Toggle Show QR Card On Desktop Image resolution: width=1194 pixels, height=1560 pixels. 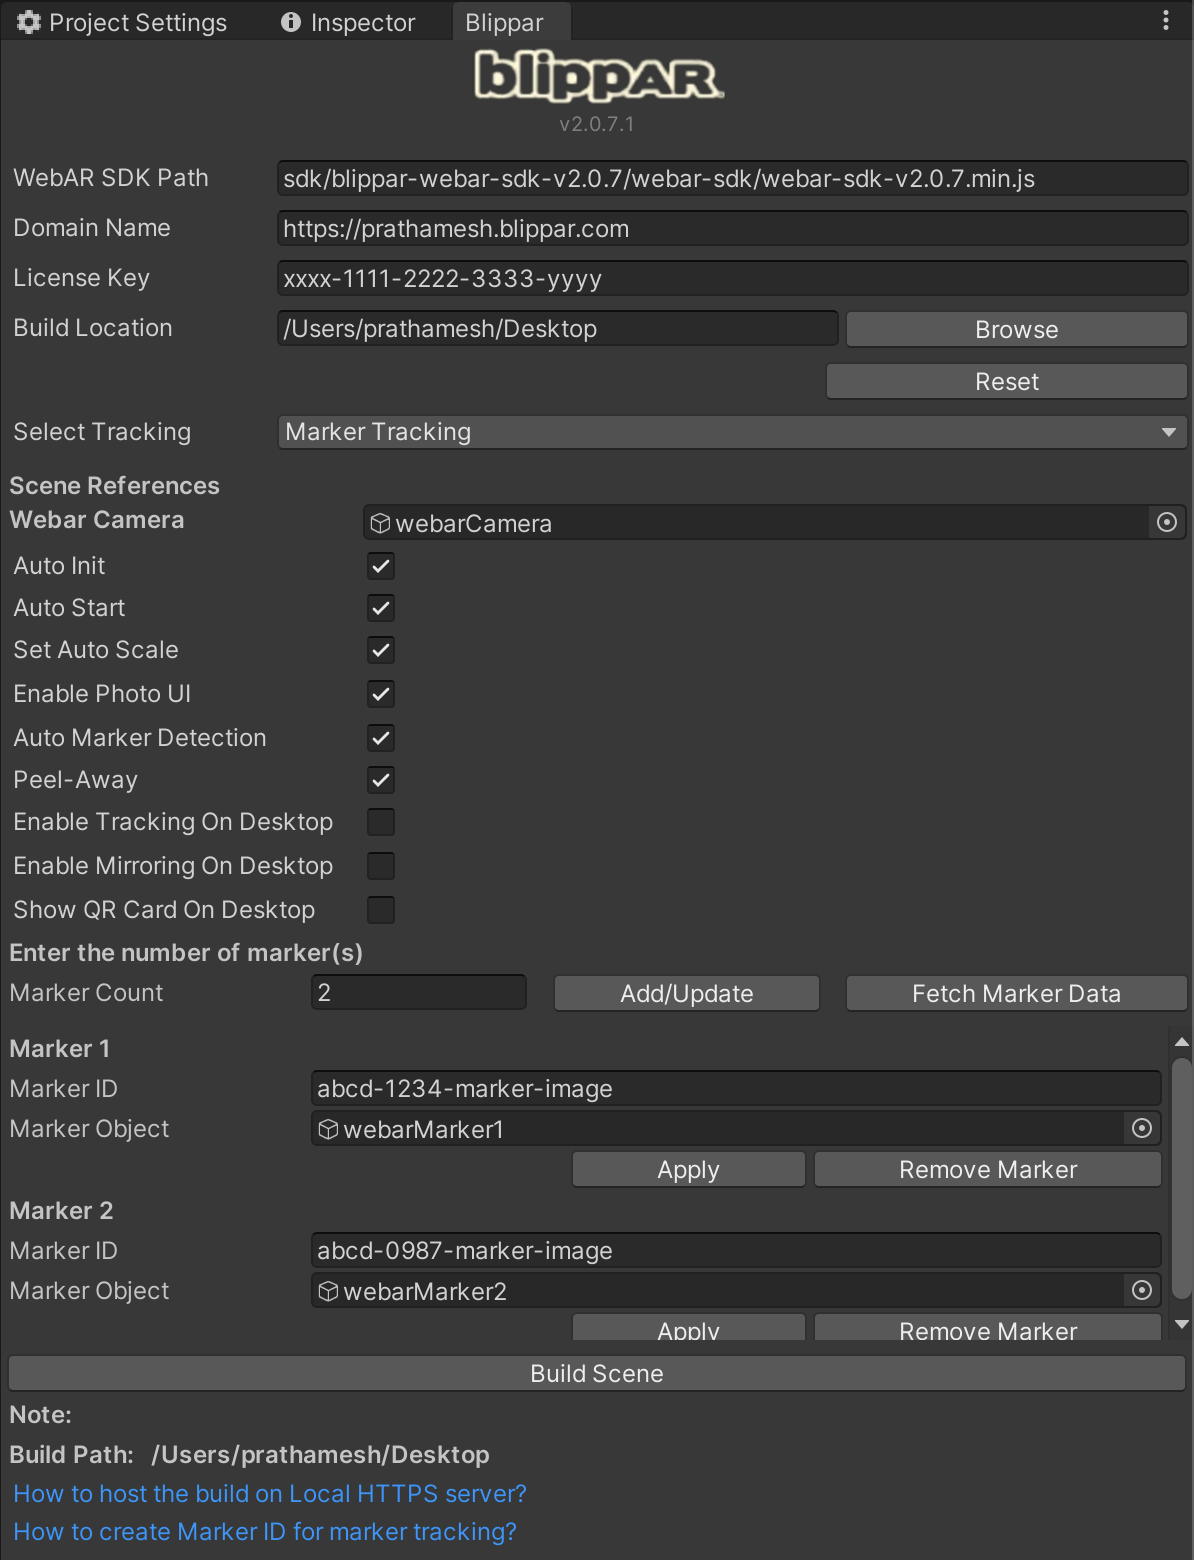tap(381, 910)
